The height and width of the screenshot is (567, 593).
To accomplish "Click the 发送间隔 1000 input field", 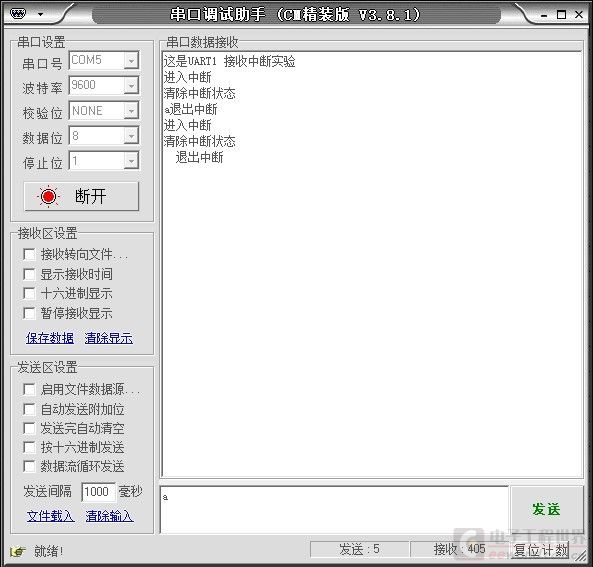I will pos(98,492).
